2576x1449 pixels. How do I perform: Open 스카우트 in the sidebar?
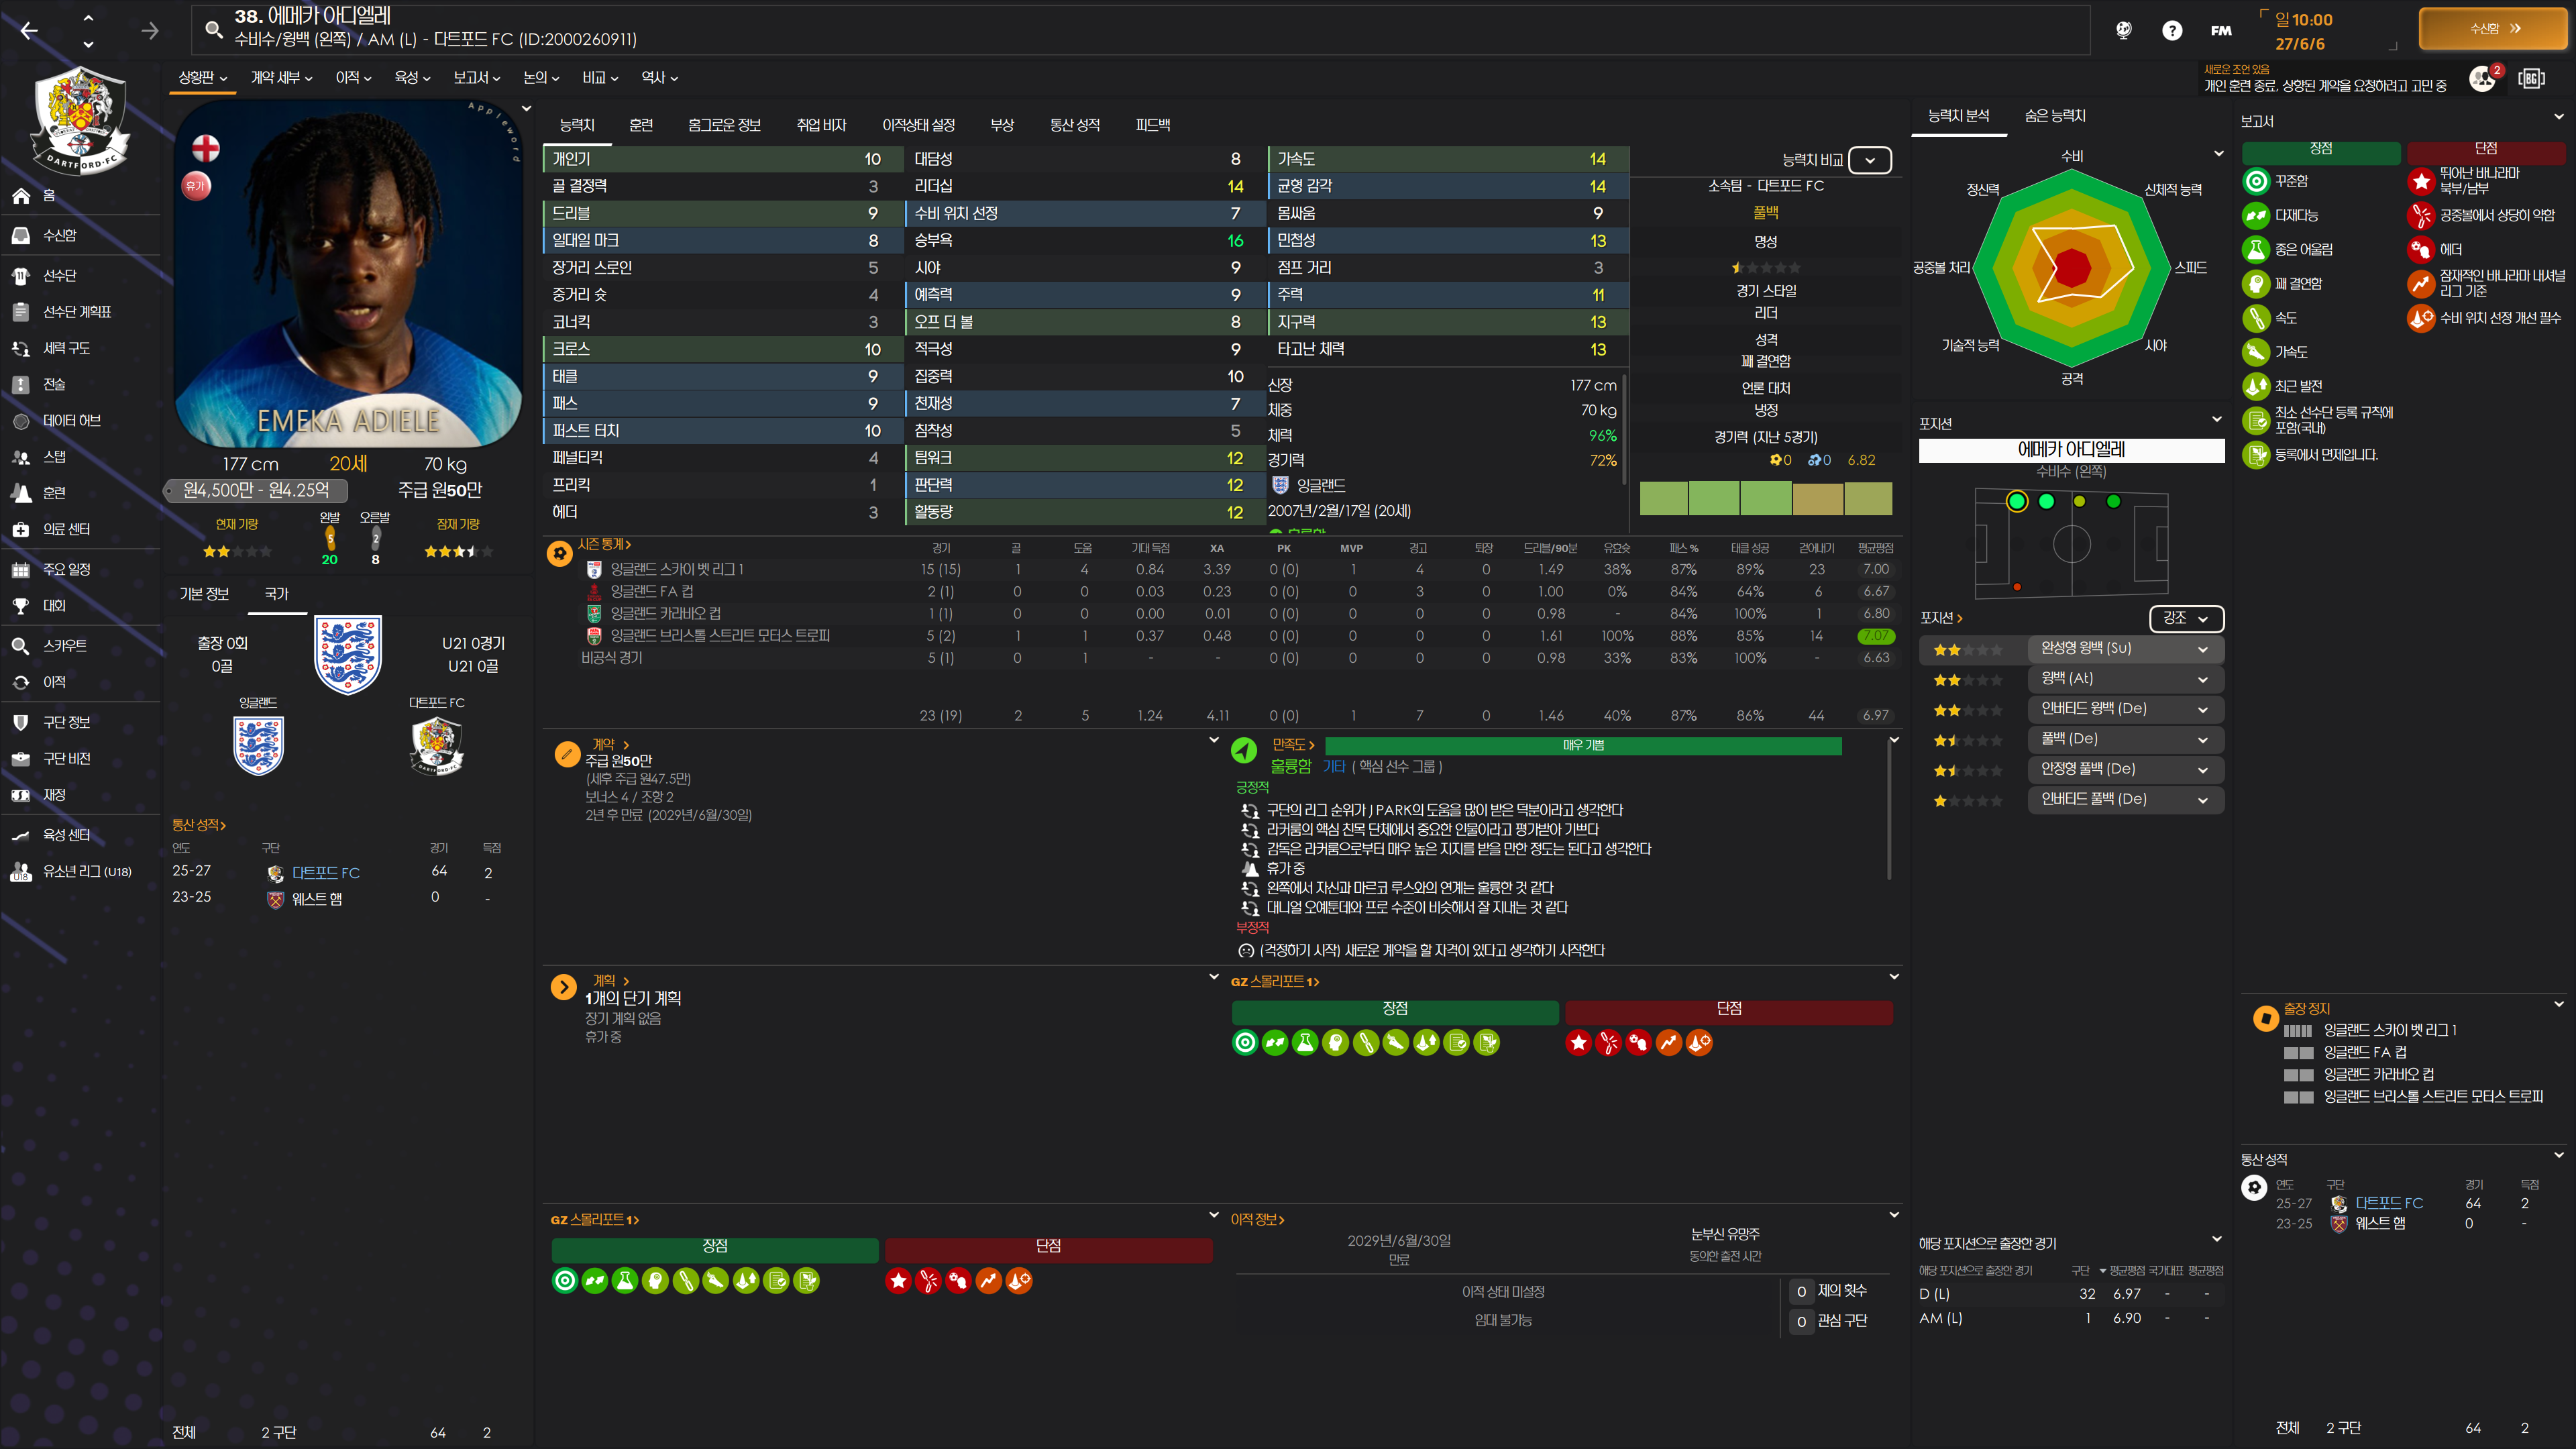pos(64,646)
